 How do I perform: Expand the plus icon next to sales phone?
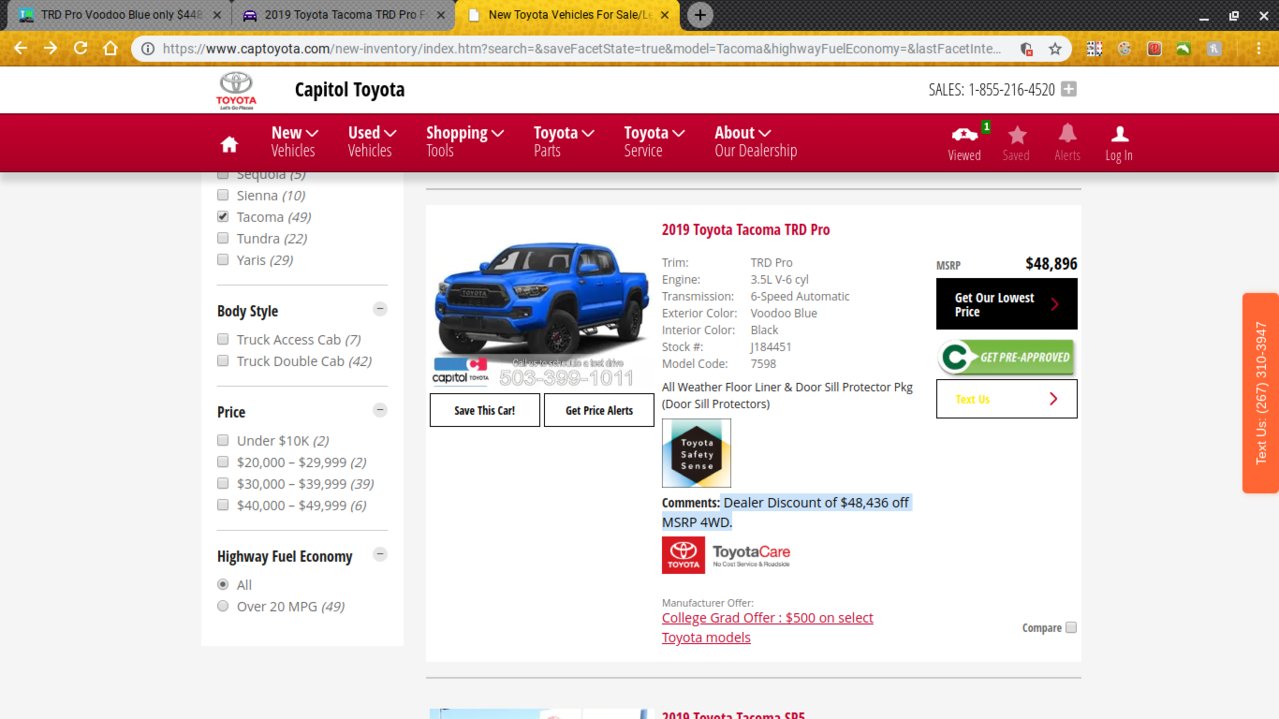1069,89
